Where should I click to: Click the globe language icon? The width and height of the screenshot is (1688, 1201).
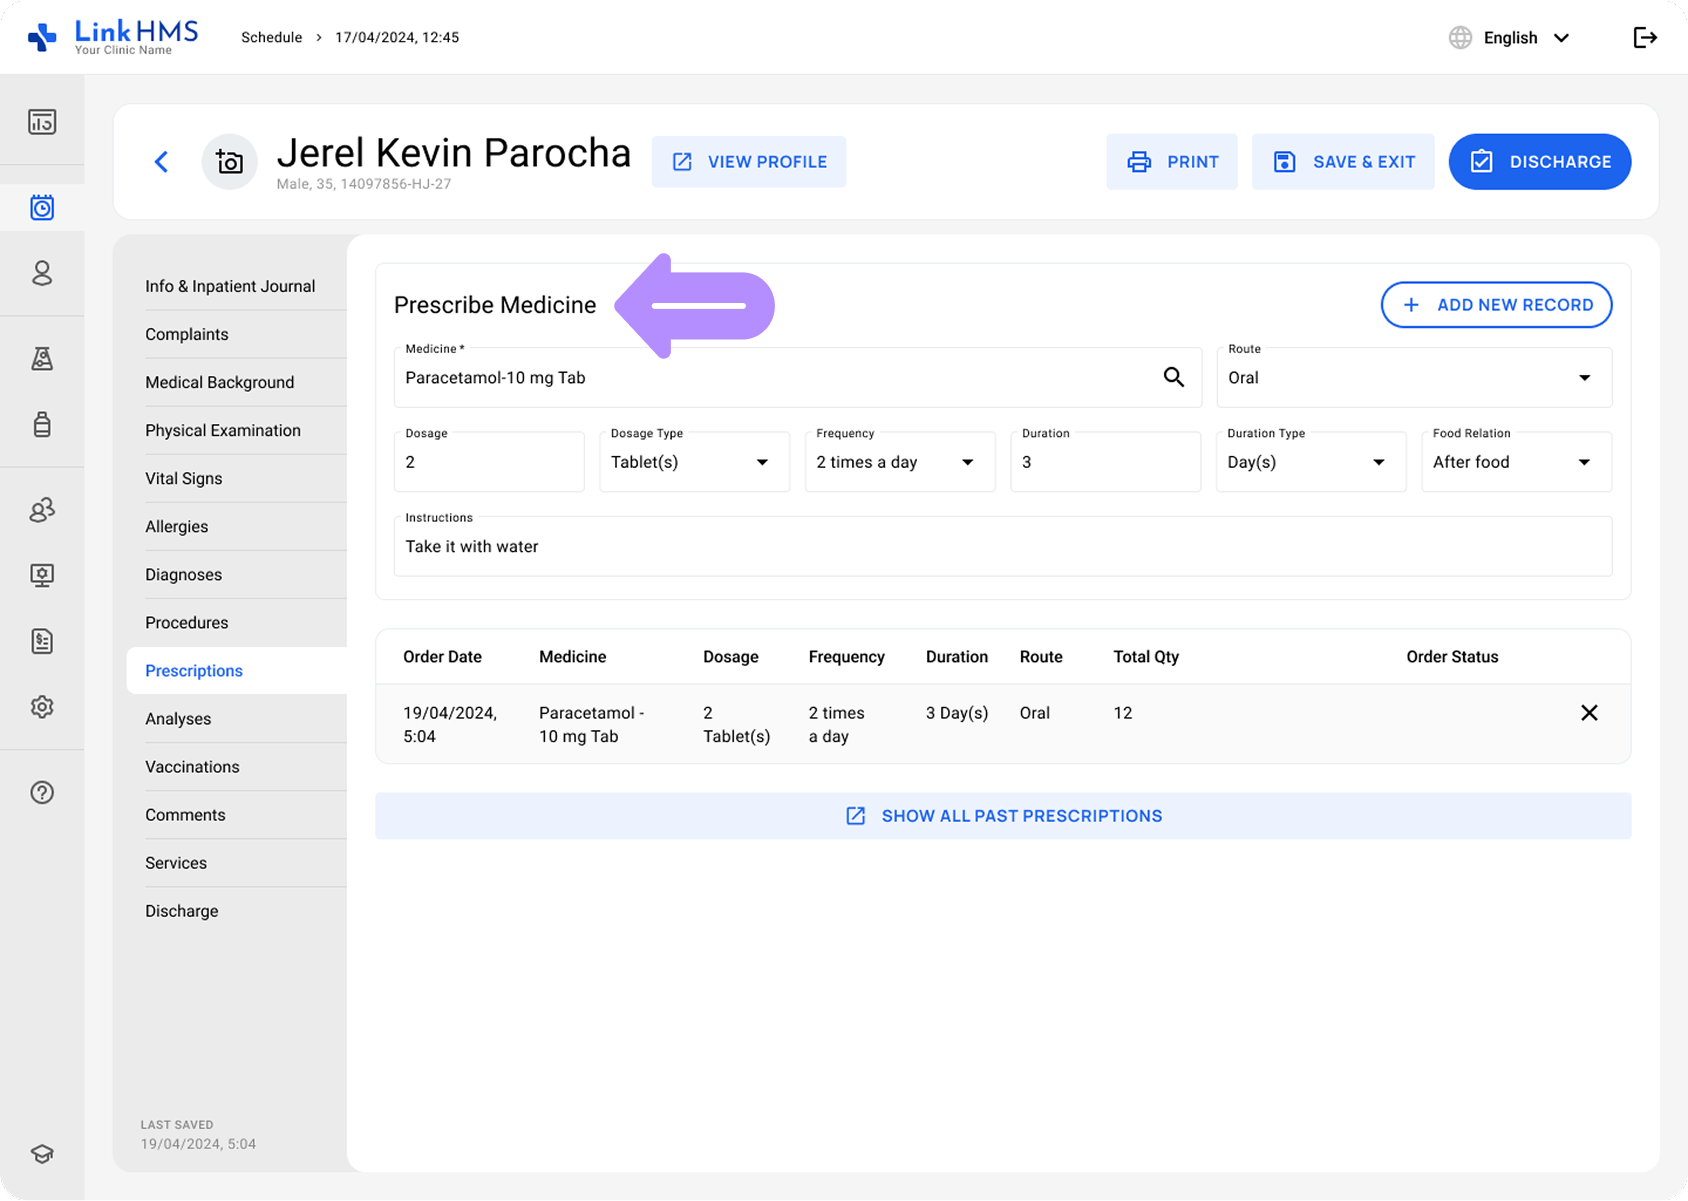click(1460, 38)
